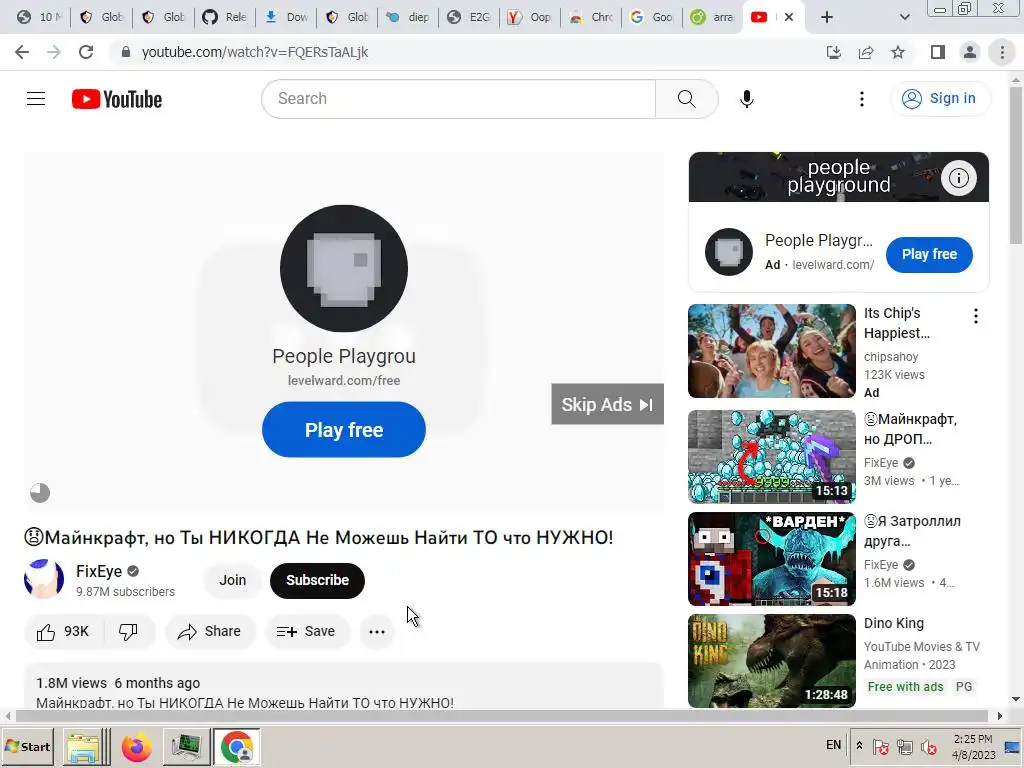Screen dimensions: 1024x768
Task: Sign in to YouTube
Action: coord(940,99)
